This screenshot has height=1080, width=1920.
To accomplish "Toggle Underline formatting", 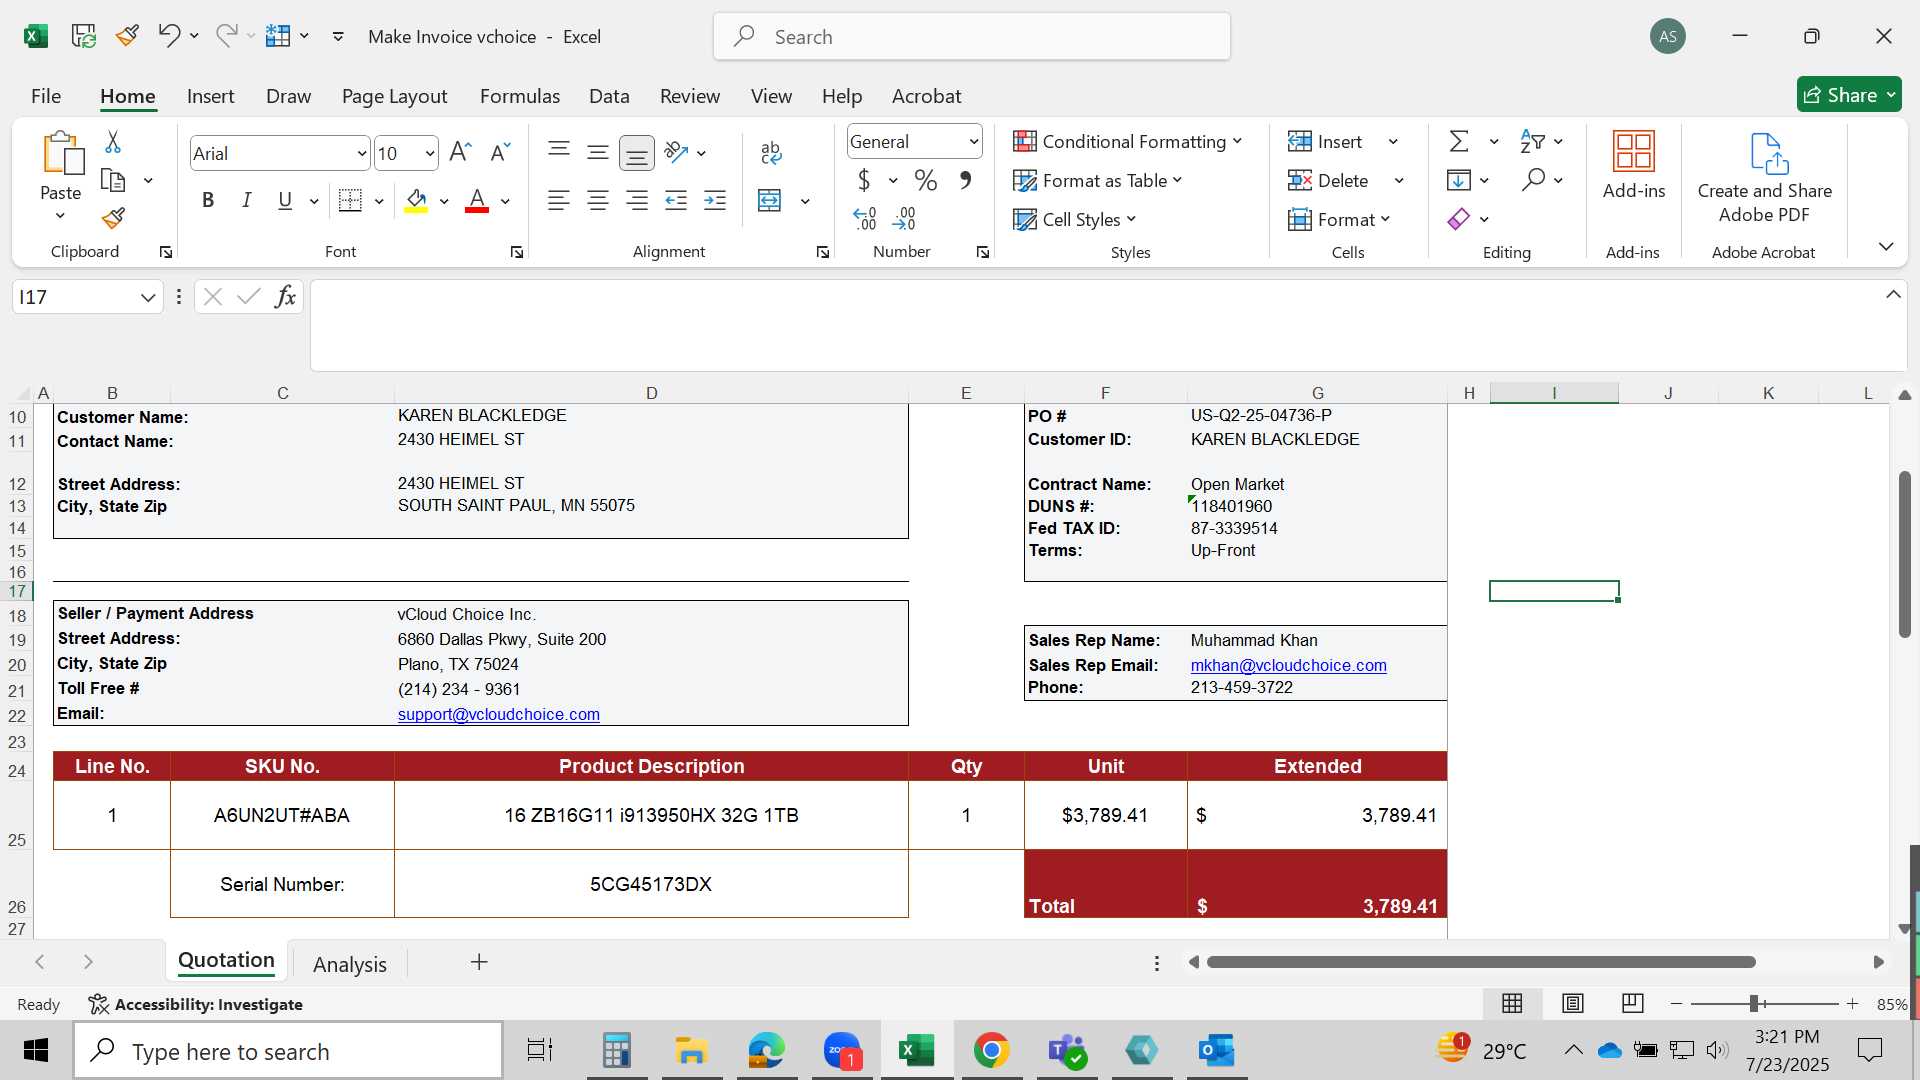I will [x=285, y=201].
